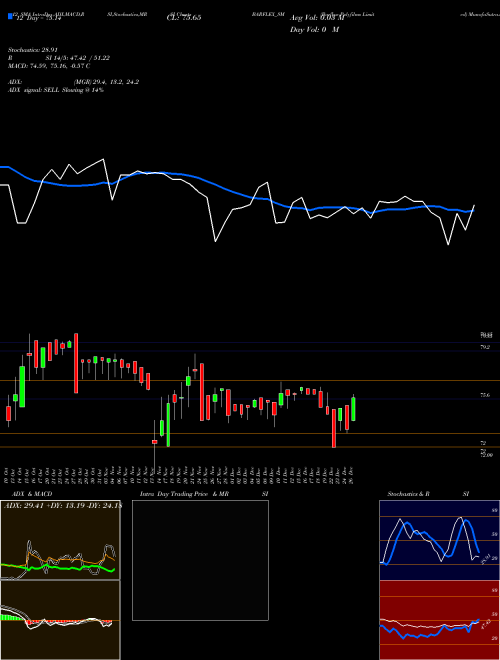Open the blue Stochastics chart thumbnail
Viewport: 500px width, 660px height.
point(439,540)
